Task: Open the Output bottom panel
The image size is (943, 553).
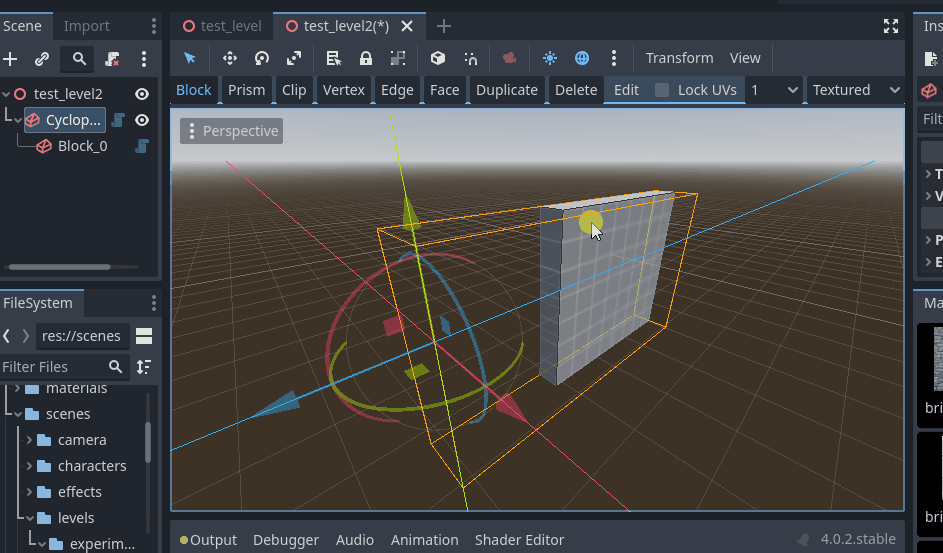Action: point(208,540)
